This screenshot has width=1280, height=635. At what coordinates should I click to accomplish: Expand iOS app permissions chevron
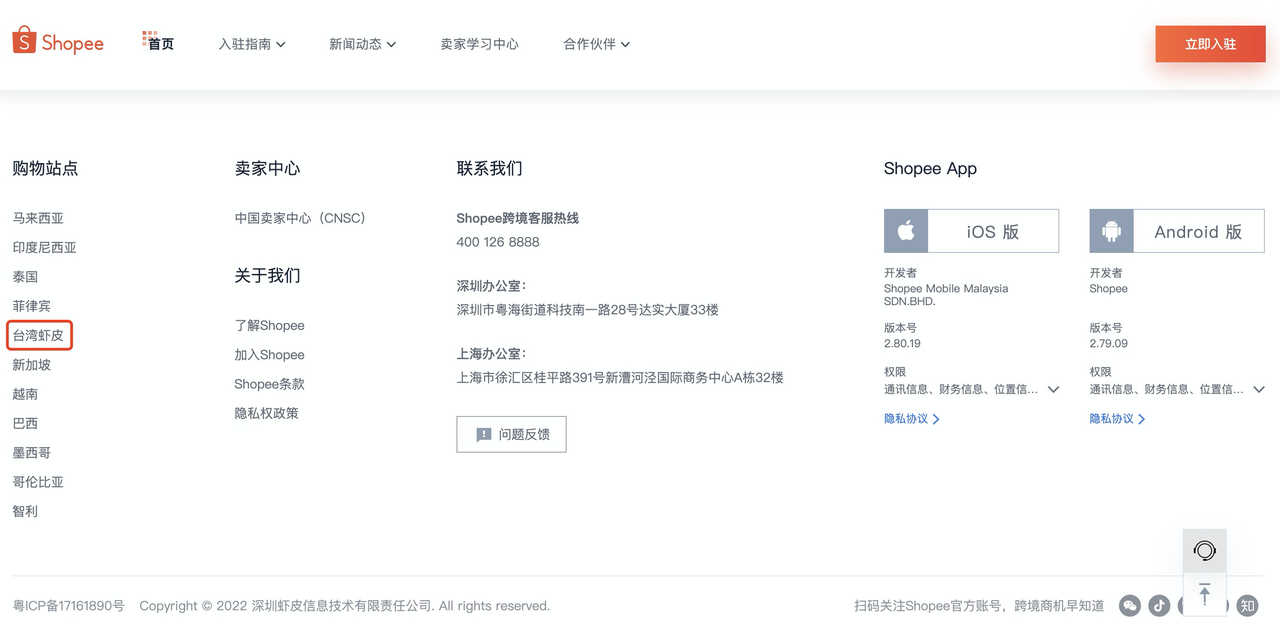coord(1053,389)
